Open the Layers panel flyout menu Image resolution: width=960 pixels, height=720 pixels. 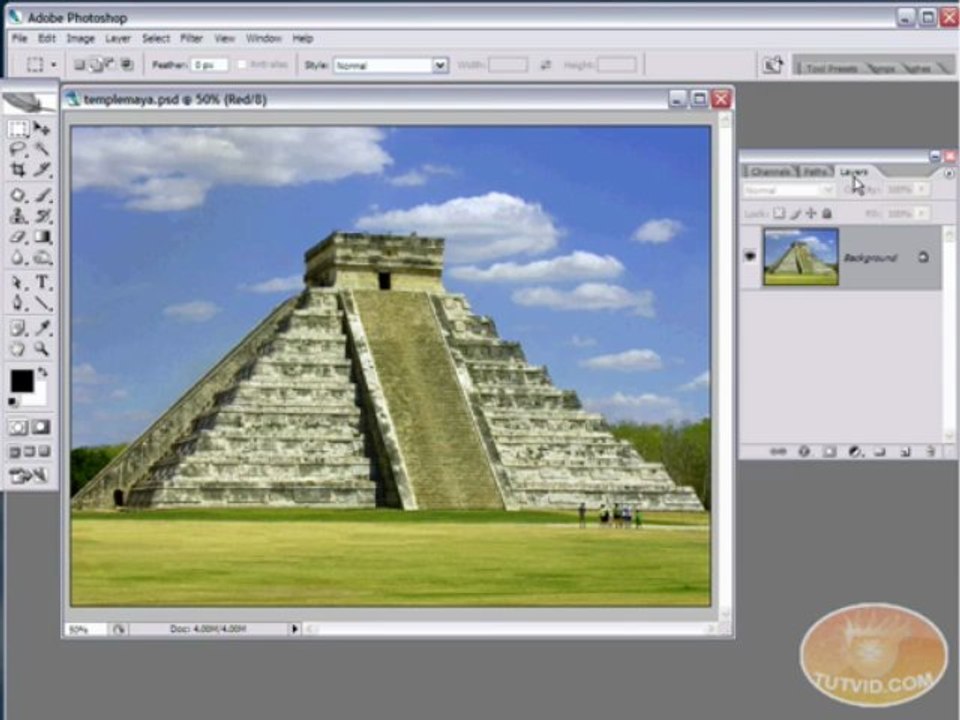point(948,174)
